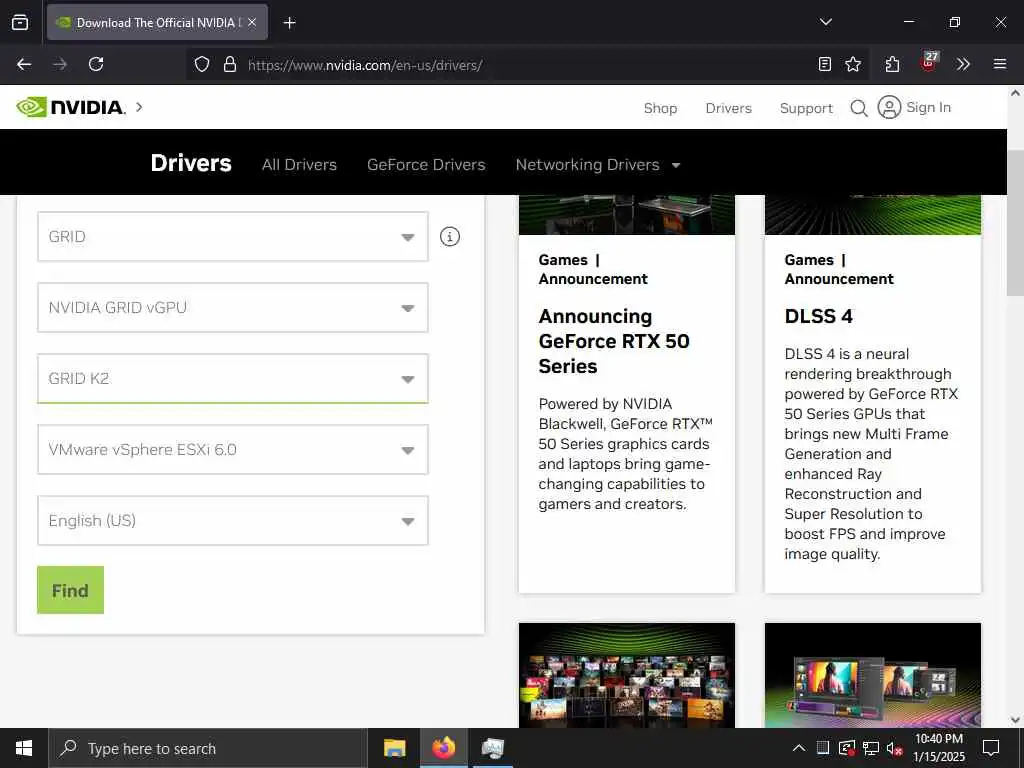Screen dimensions: 1024x768
Task: Show more tools overflow chevrons
Action: pyautogui.click(x=963, y=64)
